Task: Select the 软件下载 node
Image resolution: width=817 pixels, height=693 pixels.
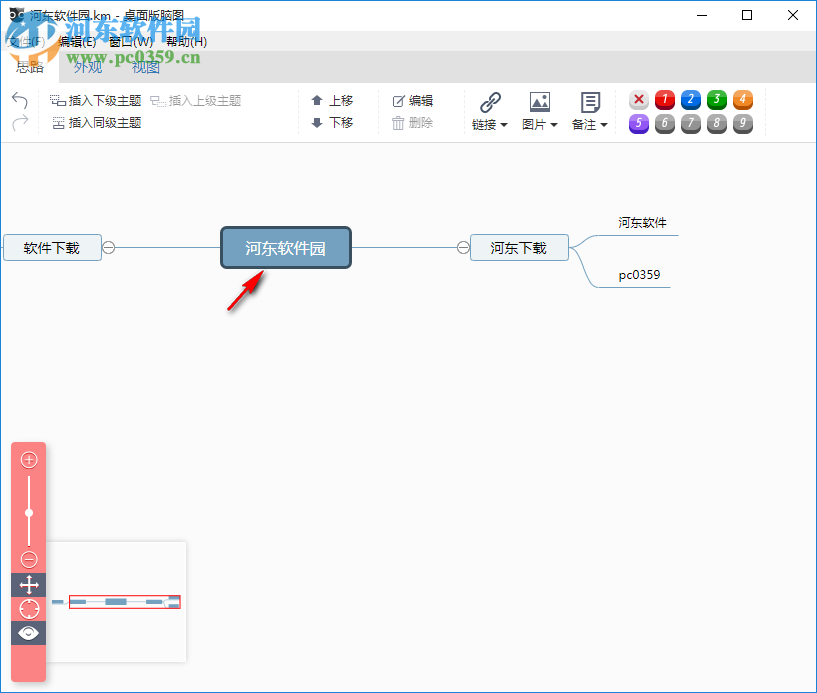Action: pyautogui.click(x=52, y=248)
